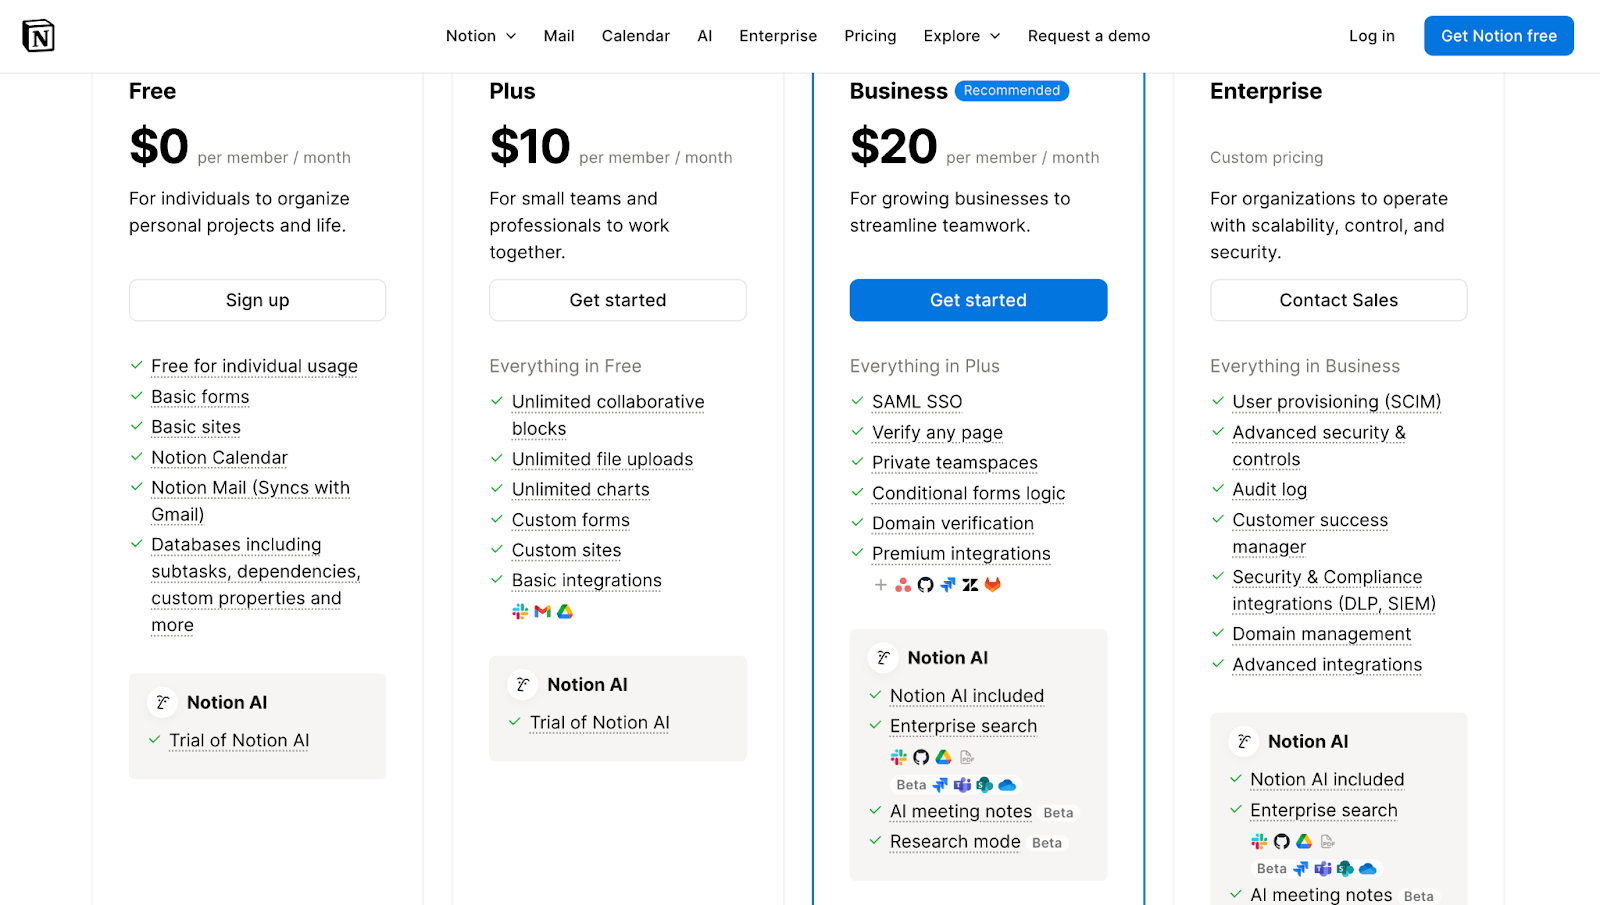Open Calendar from the top navigation
The image size is (1600, 905).
[x=636, y=36]
